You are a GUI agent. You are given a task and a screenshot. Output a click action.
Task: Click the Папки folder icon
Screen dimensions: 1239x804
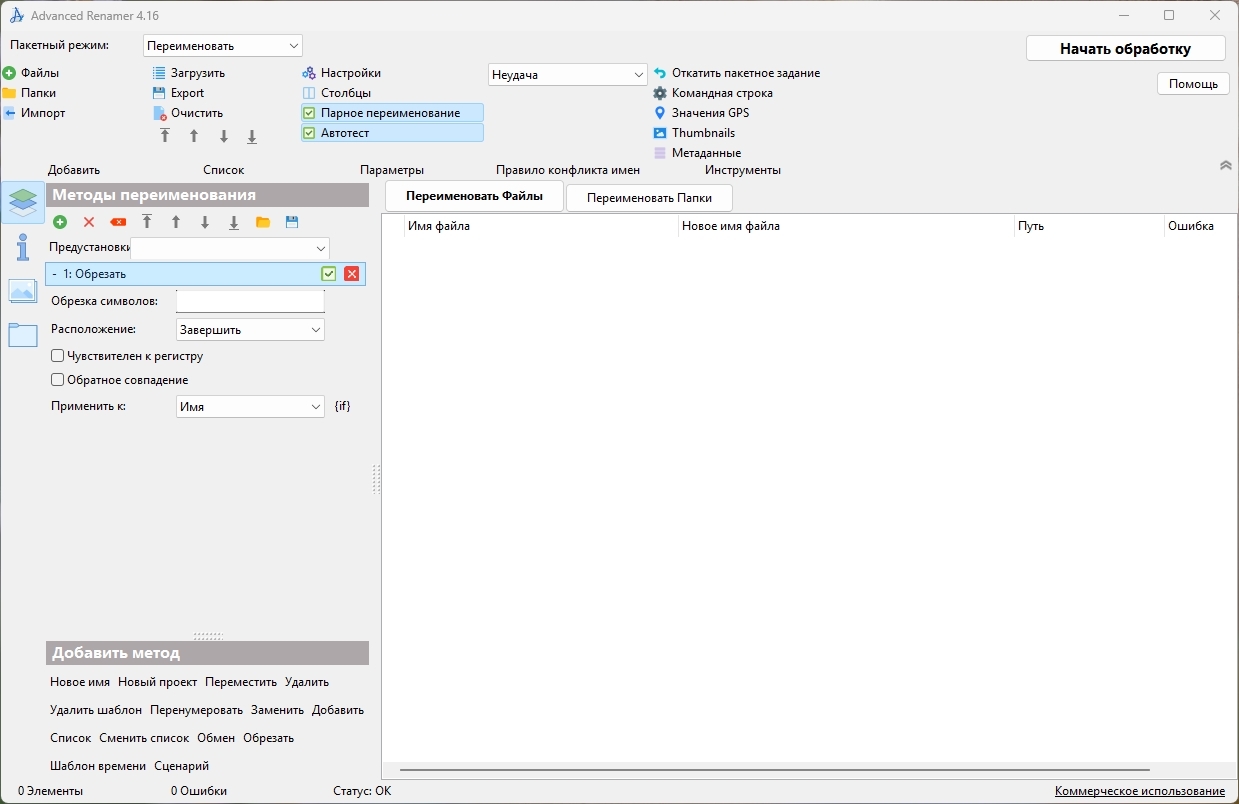click(9, 93)
